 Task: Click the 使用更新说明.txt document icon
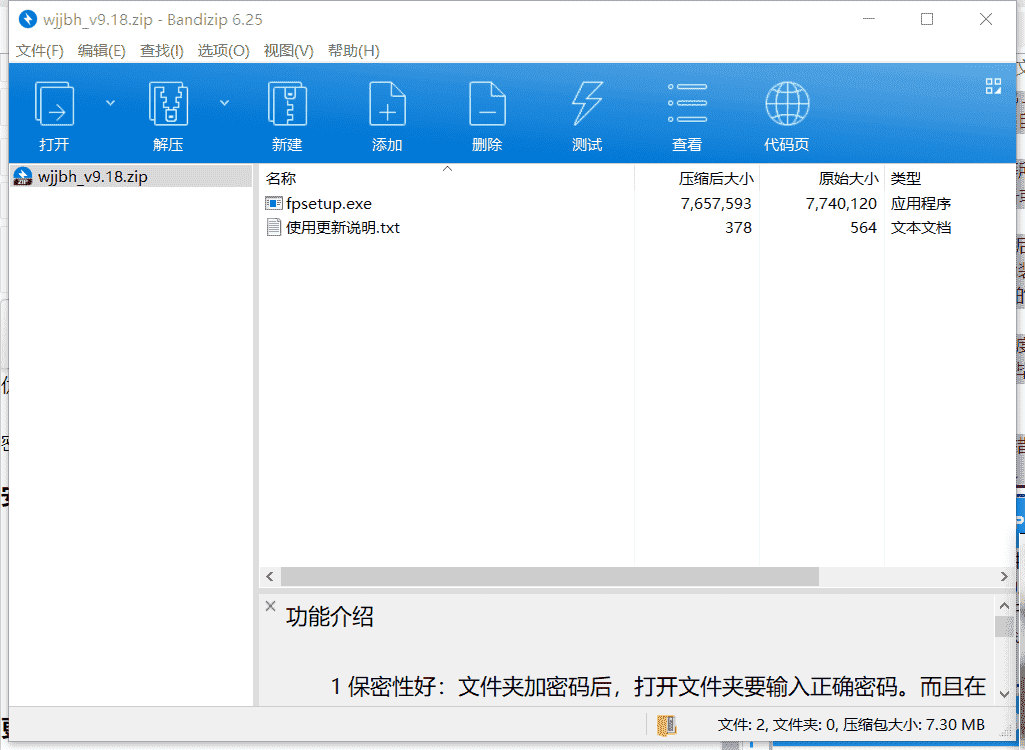(x=273, y=228)
